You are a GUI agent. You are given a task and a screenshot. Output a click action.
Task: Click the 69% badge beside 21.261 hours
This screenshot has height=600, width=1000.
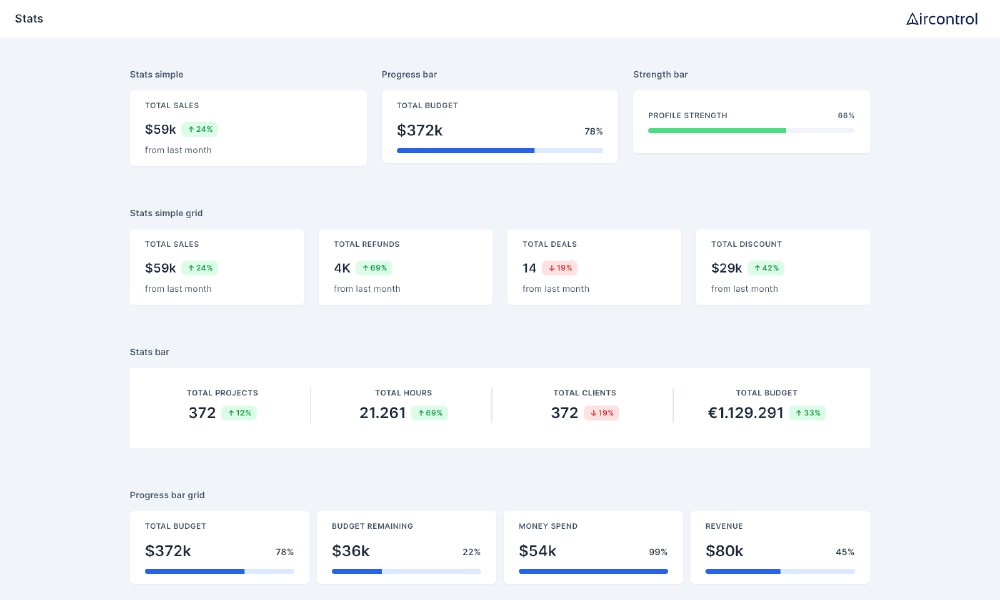[x=429, y=413]
